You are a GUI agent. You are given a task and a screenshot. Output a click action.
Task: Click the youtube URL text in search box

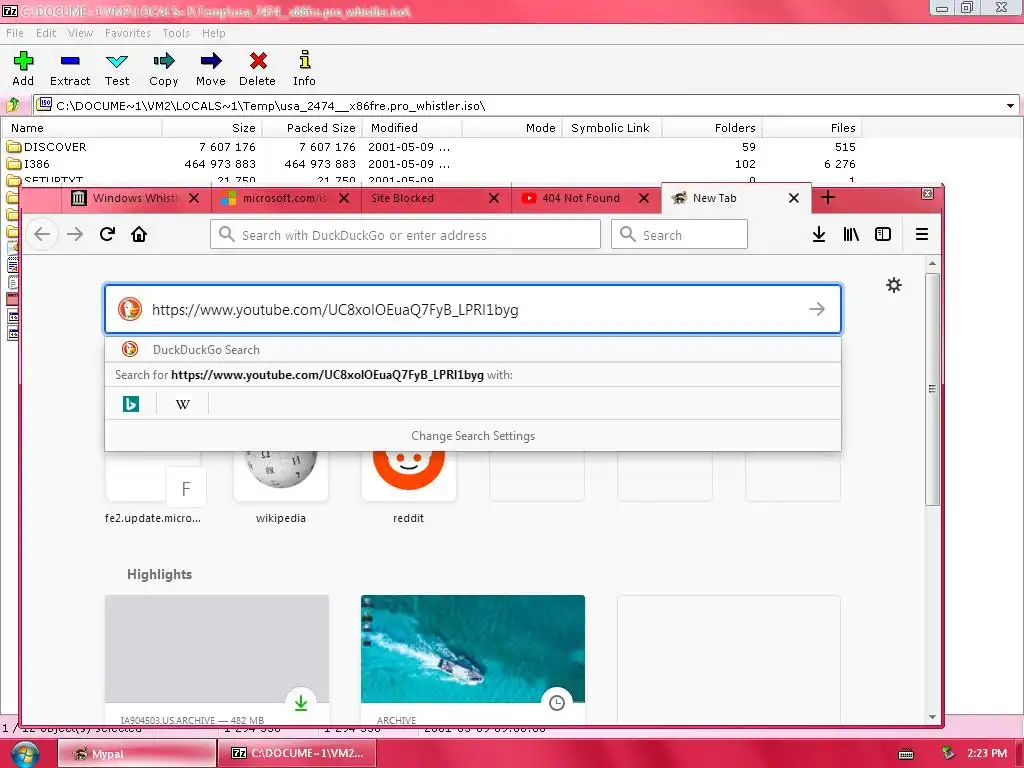(x=335, y=310)
